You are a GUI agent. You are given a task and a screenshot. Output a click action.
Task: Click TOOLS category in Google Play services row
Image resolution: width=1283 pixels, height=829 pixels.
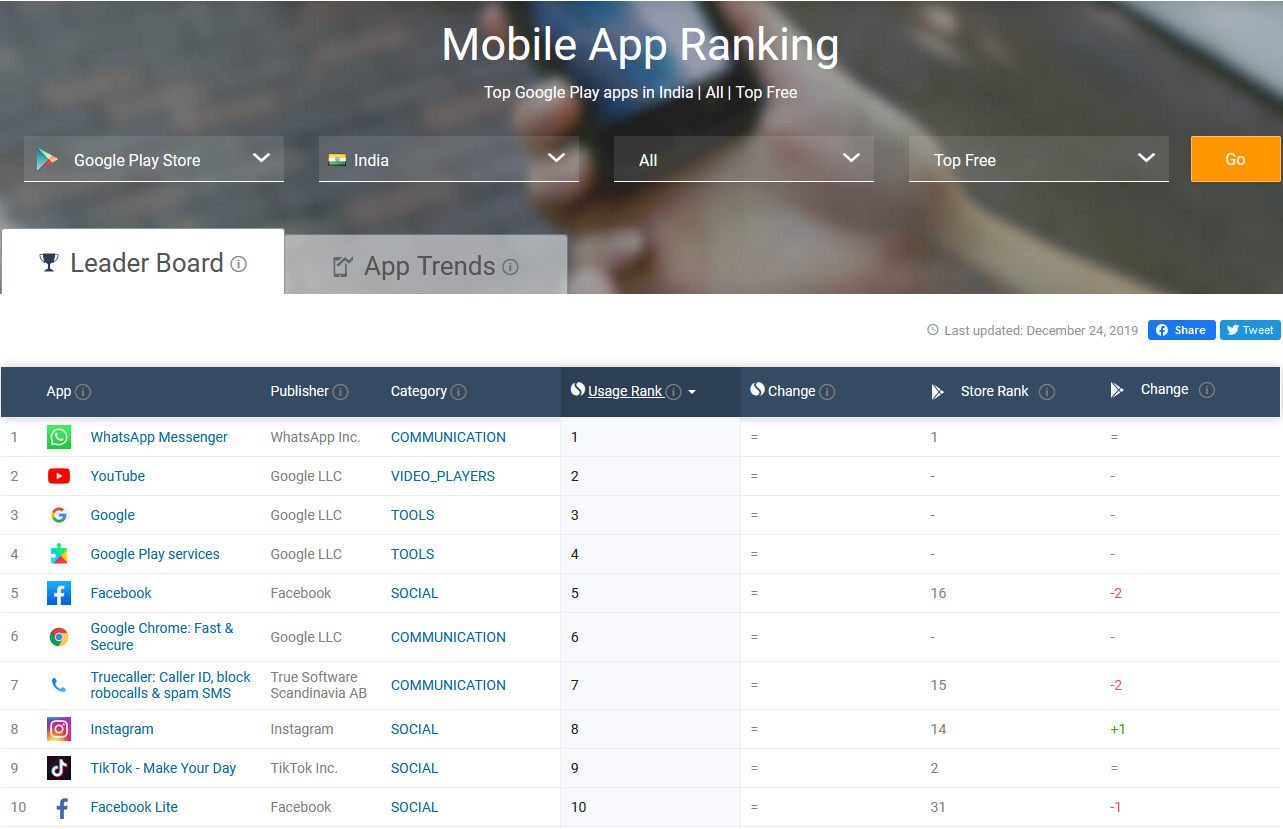click(413, 554)
